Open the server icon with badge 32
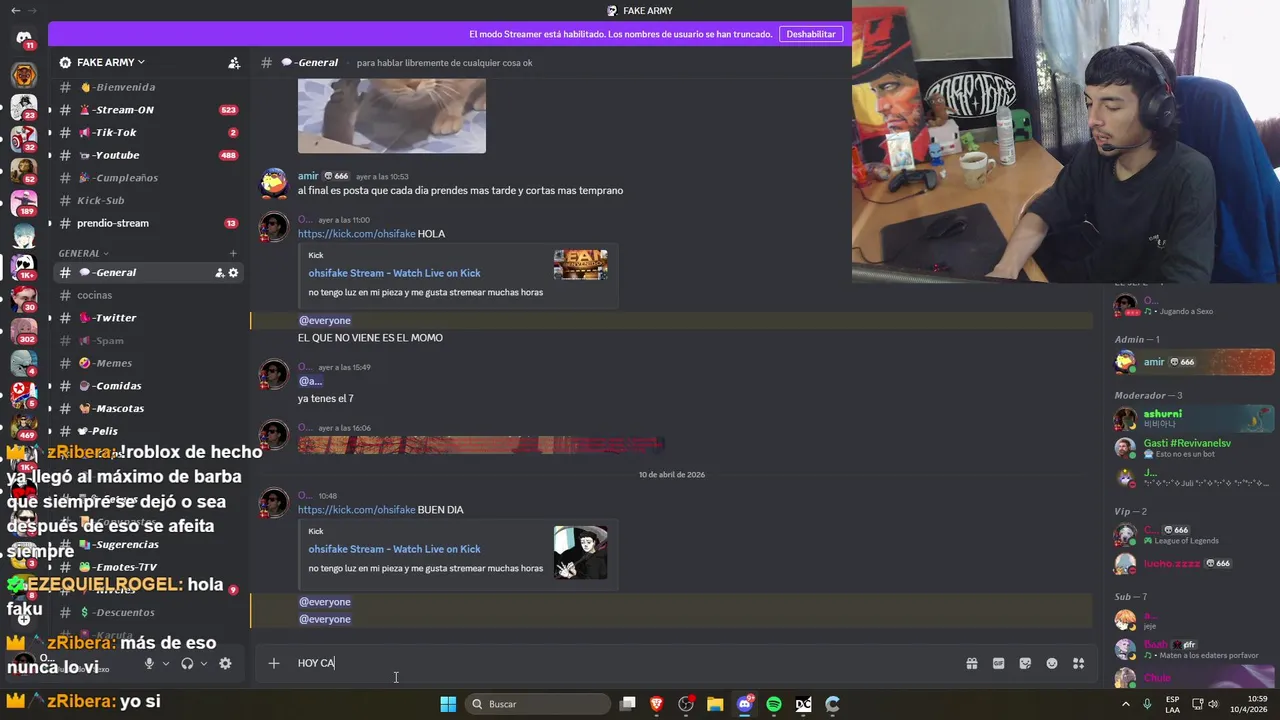The image size is (1280, 720). pyautogui.click(x=24, y=139)
